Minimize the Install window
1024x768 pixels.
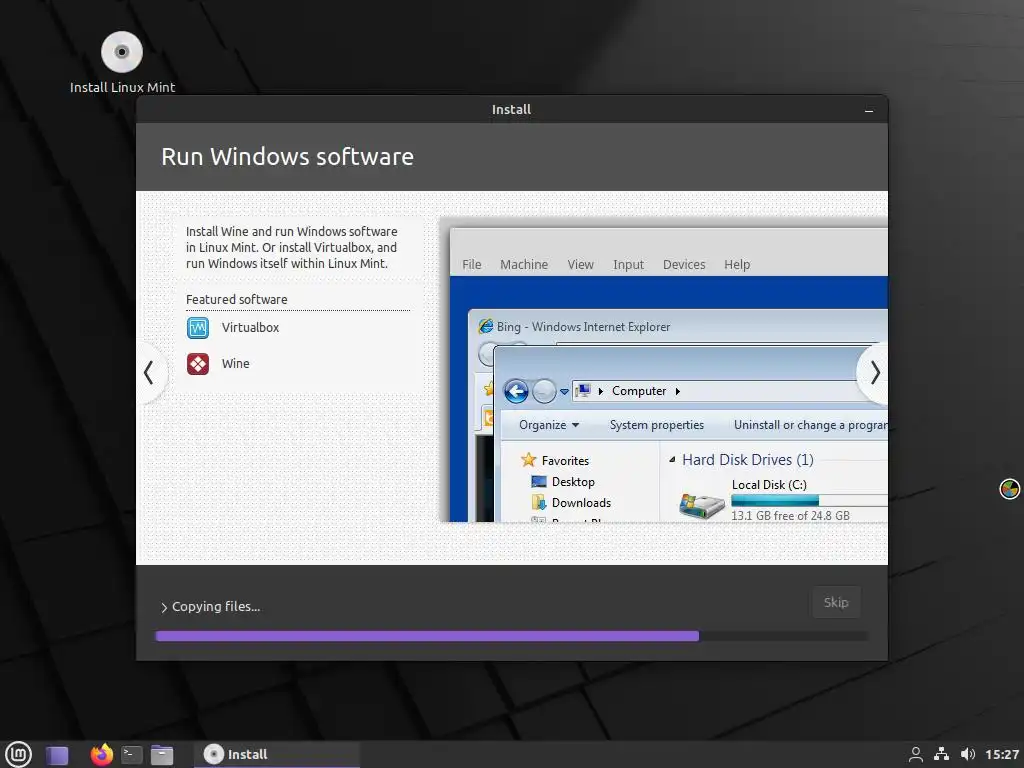point(869,110)
